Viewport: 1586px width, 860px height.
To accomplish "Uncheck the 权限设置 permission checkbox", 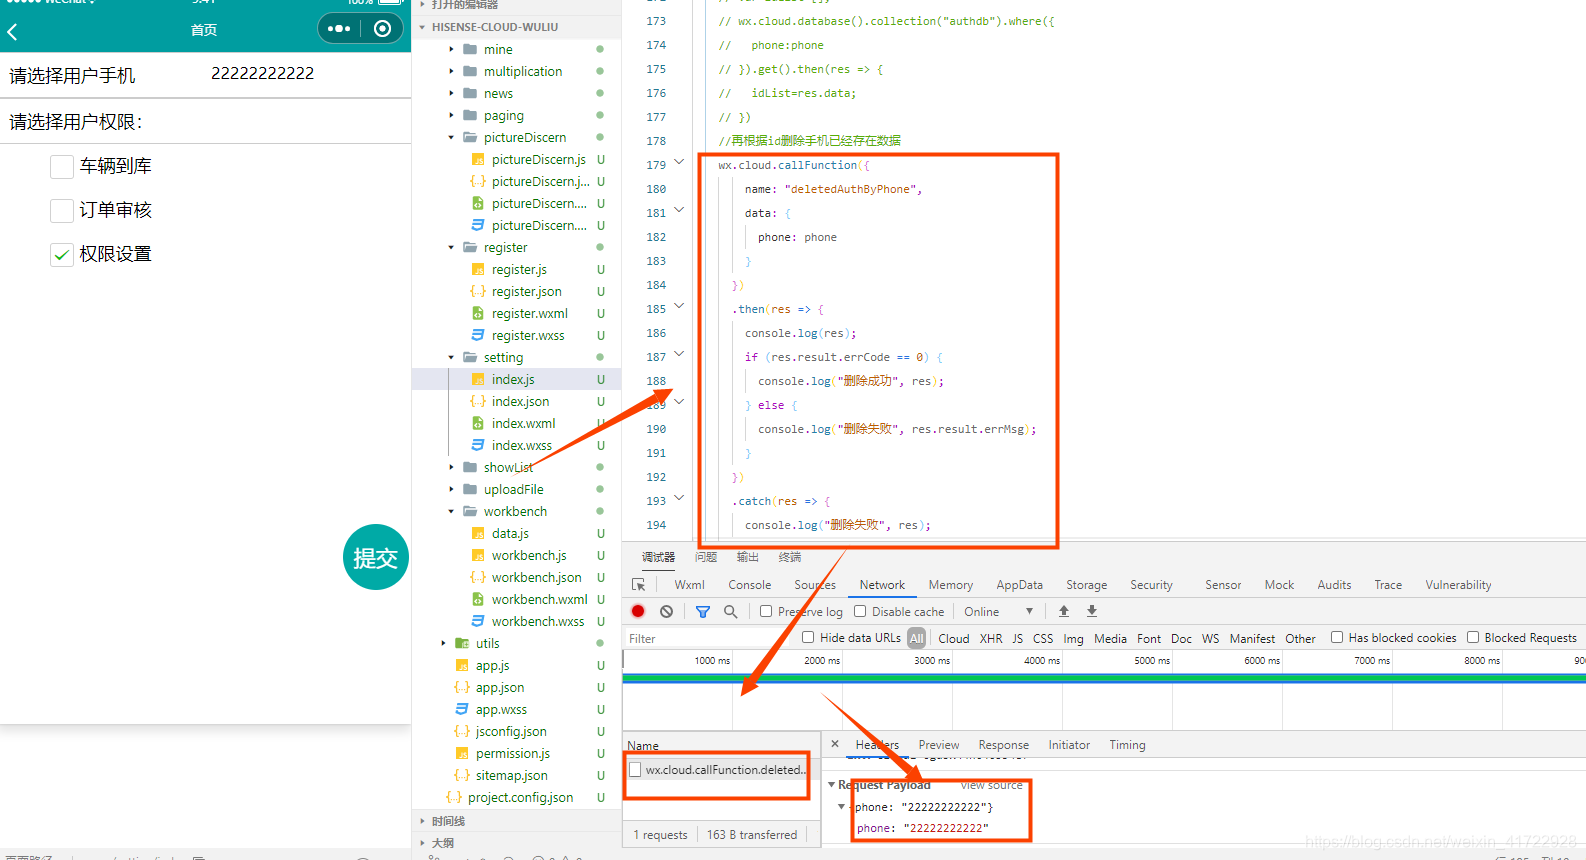I will [x=62, y=254].
